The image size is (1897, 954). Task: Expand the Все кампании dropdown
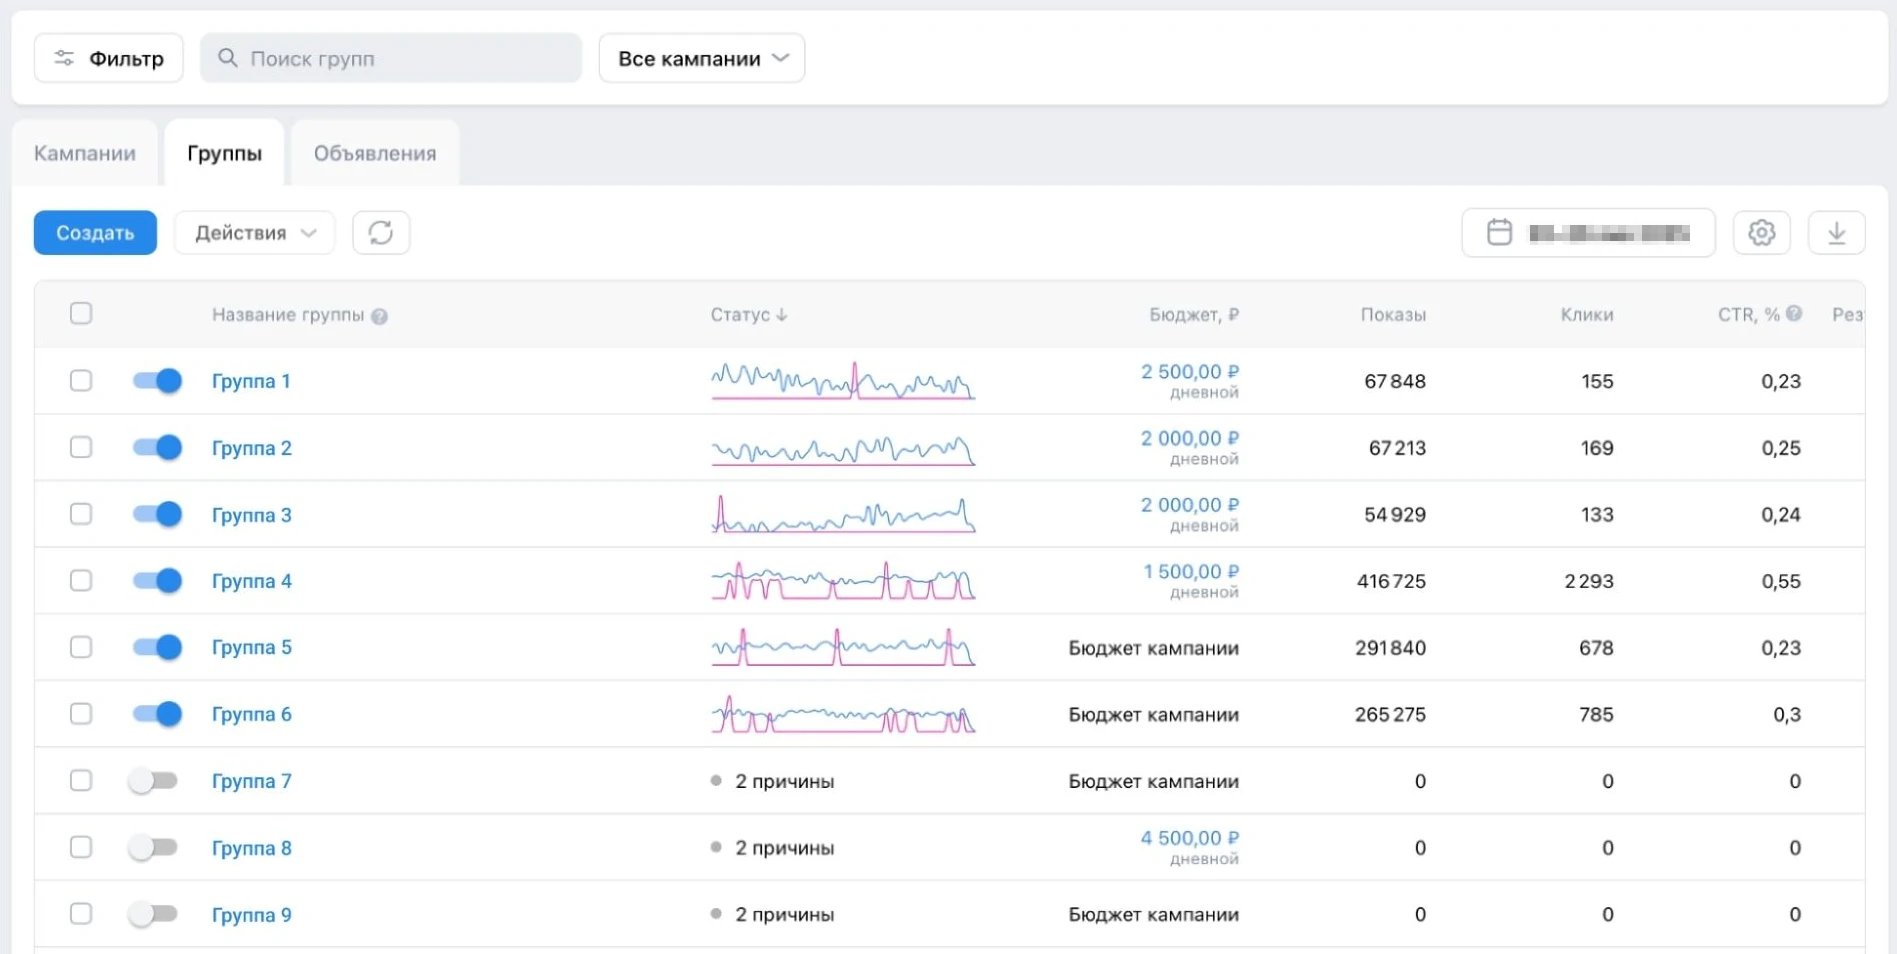702,58
